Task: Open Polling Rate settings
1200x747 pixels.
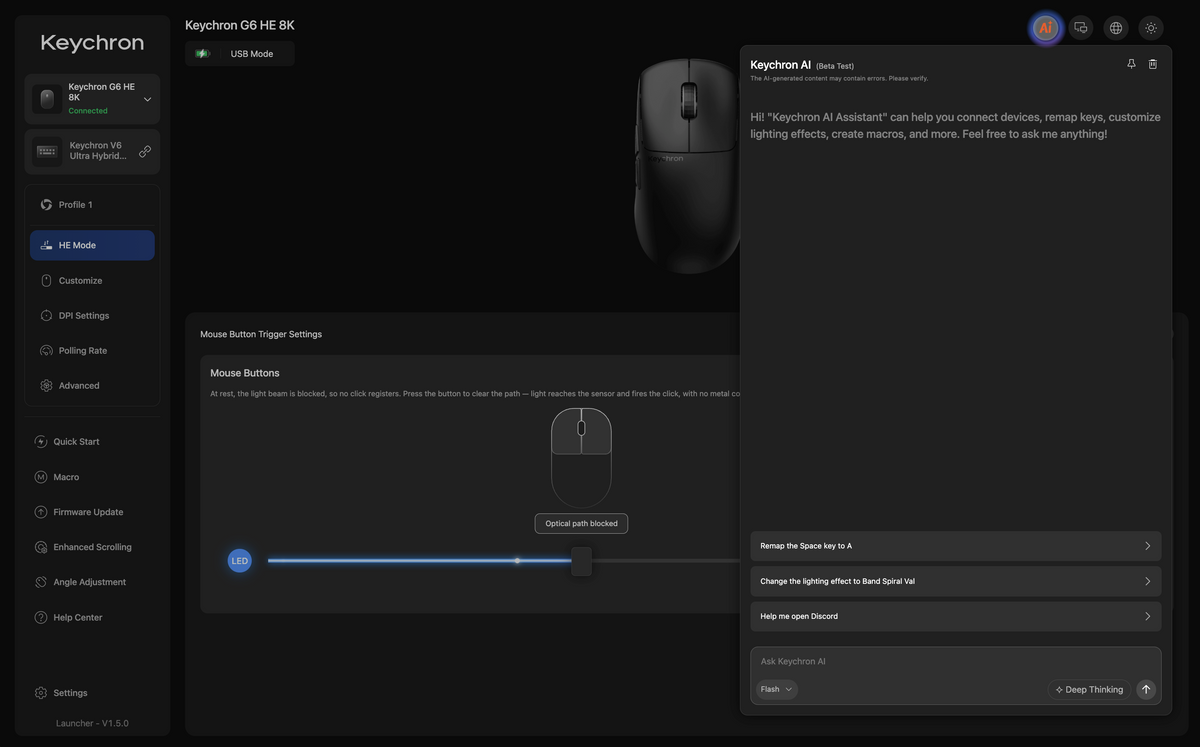Action: click(92, 351)
